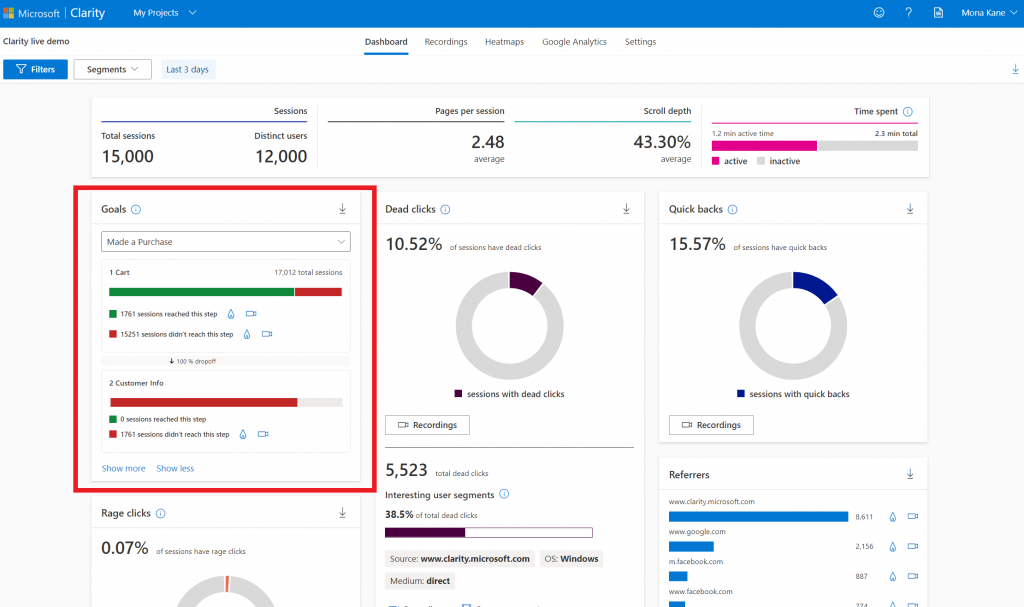Viewport: 1024px width, 607px height.
Task: Click the feedback smiley icon in header
Action: [879, 13]
